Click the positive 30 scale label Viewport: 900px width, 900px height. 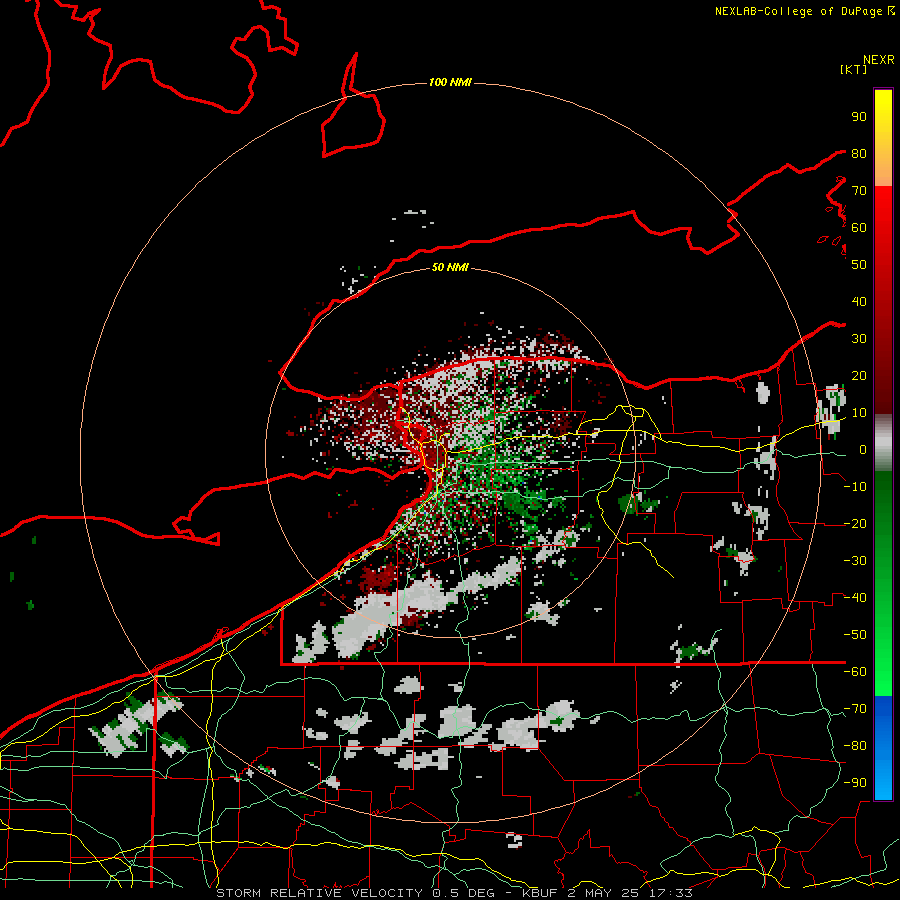coord(859,339)
